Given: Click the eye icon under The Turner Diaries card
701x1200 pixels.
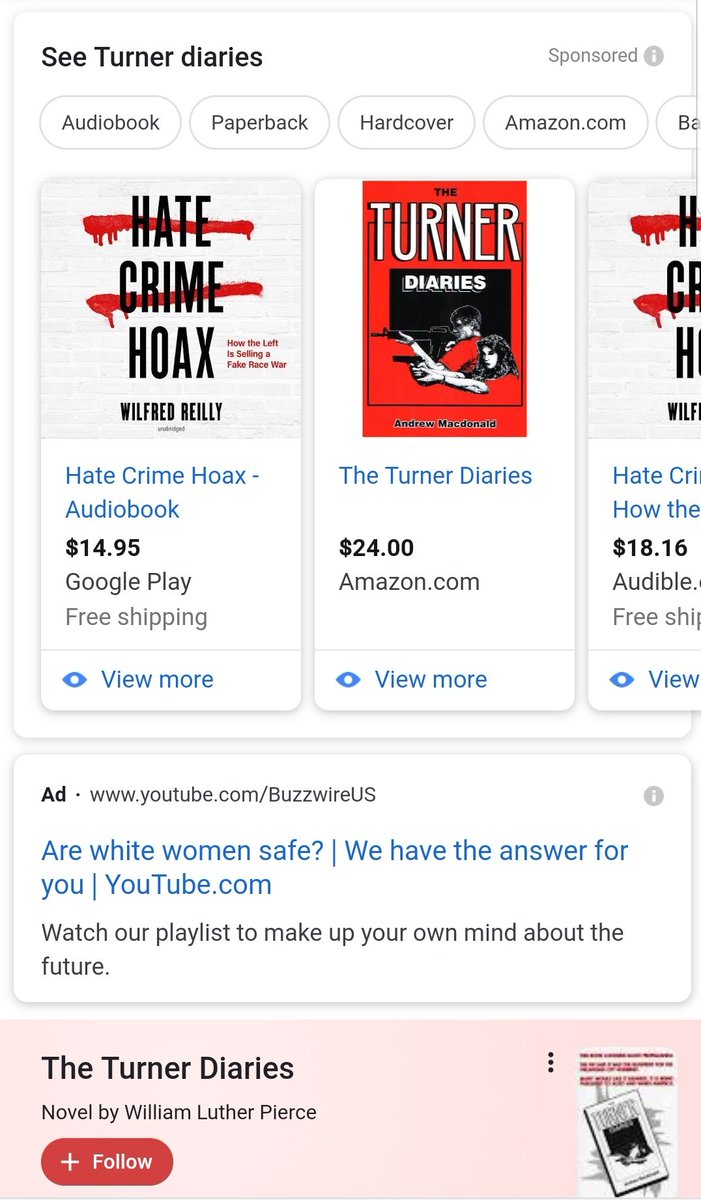Looking at the screenshot, I should tap(348, 680).
